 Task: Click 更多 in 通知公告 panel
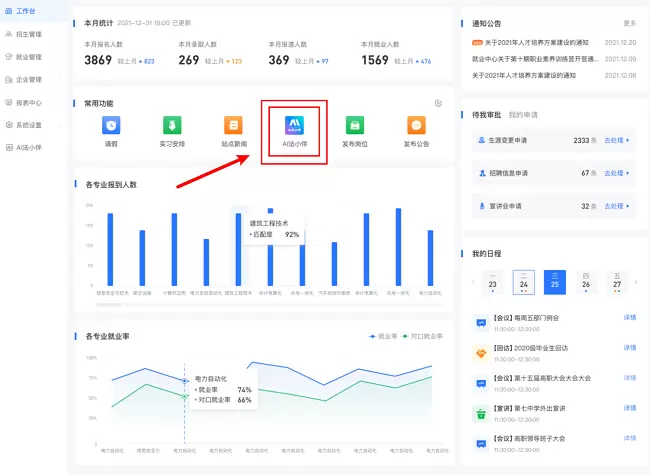pyautogui.click(x=629, y=22)
